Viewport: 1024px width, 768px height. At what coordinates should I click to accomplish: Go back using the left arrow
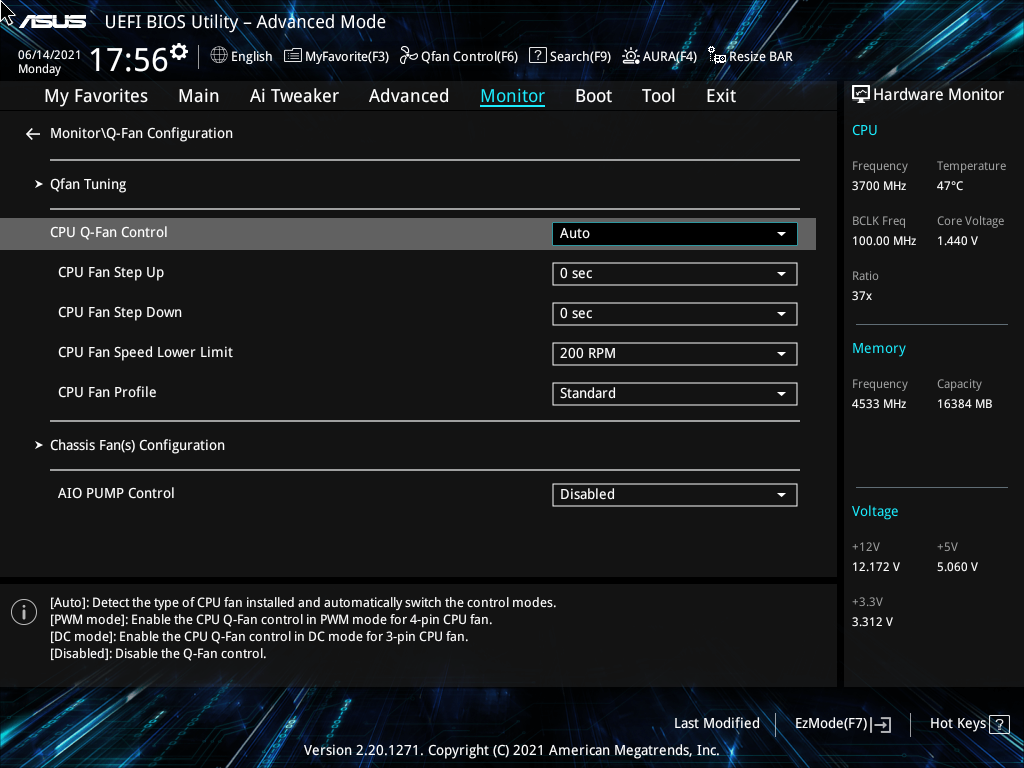point(33,134)
